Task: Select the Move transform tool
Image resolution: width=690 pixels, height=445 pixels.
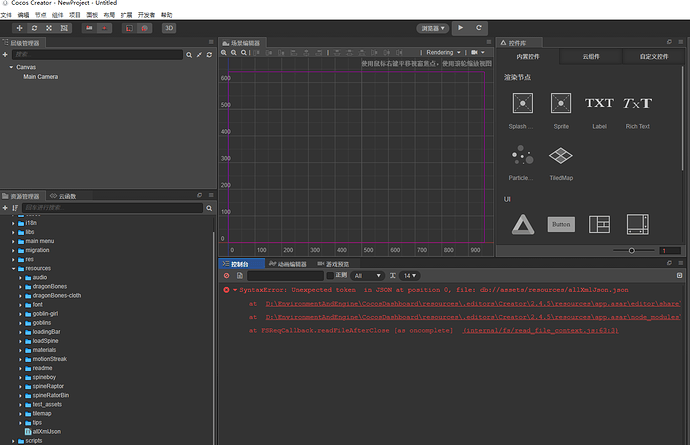Action: (19, 28)
